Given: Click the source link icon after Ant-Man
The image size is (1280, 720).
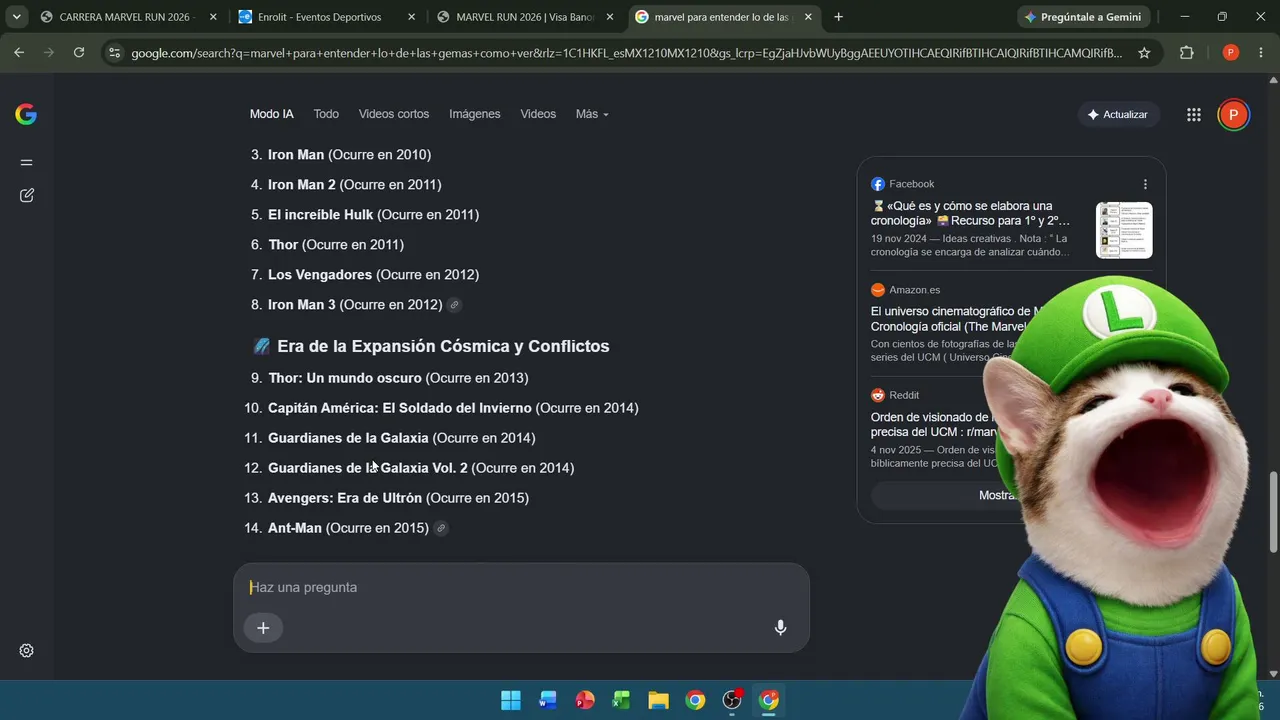Looking at the screenshot, I should pos(441,528).
